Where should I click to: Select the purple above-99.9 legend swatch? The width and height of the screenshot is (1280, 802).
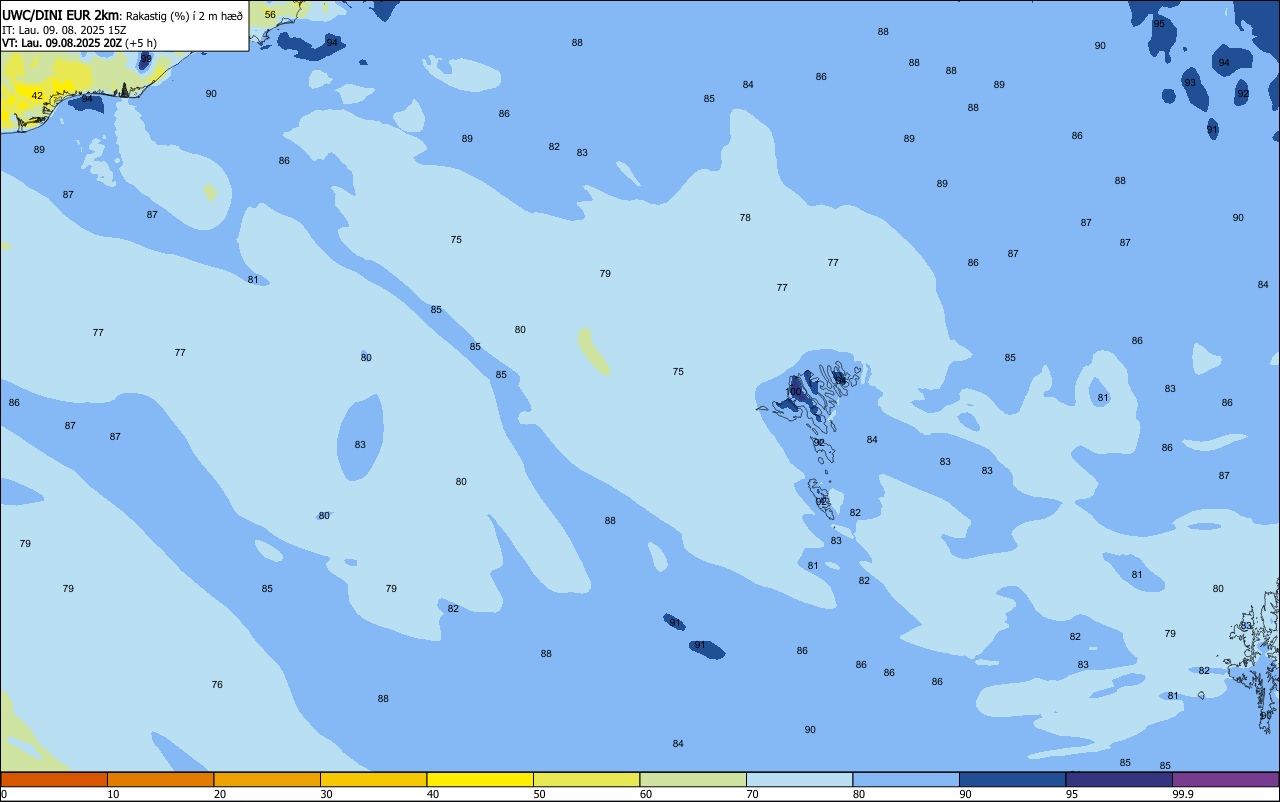(x=1225, y=779)
